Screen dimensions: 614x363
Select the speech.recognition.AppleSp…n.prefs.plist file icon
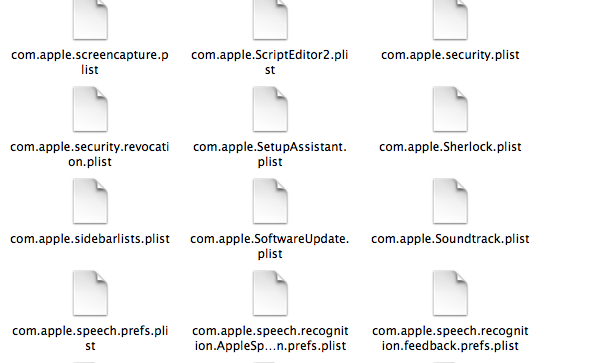pyautogui.click(x=270, y=293)
